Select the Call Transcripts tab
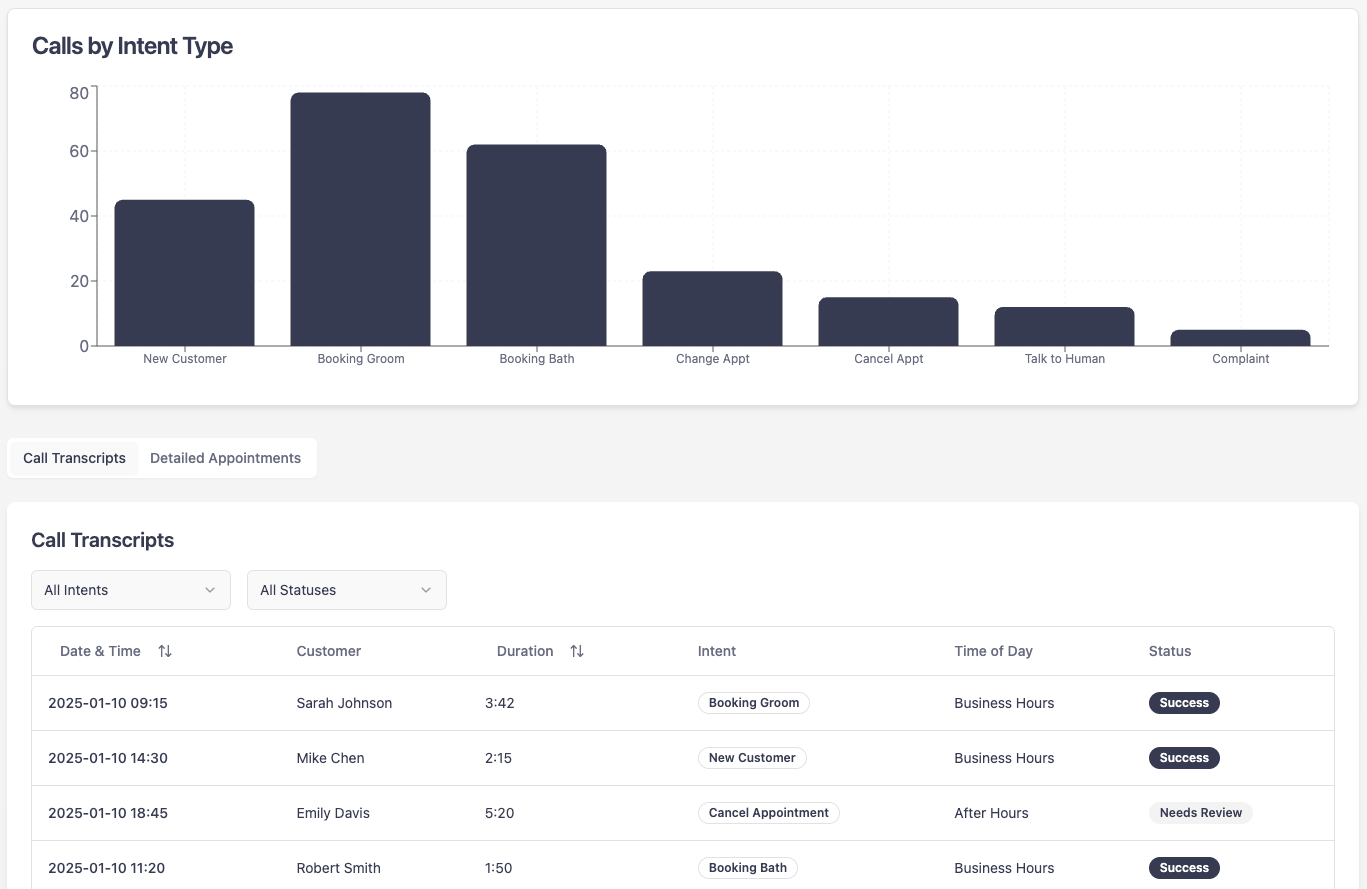 tap(73, 458)
